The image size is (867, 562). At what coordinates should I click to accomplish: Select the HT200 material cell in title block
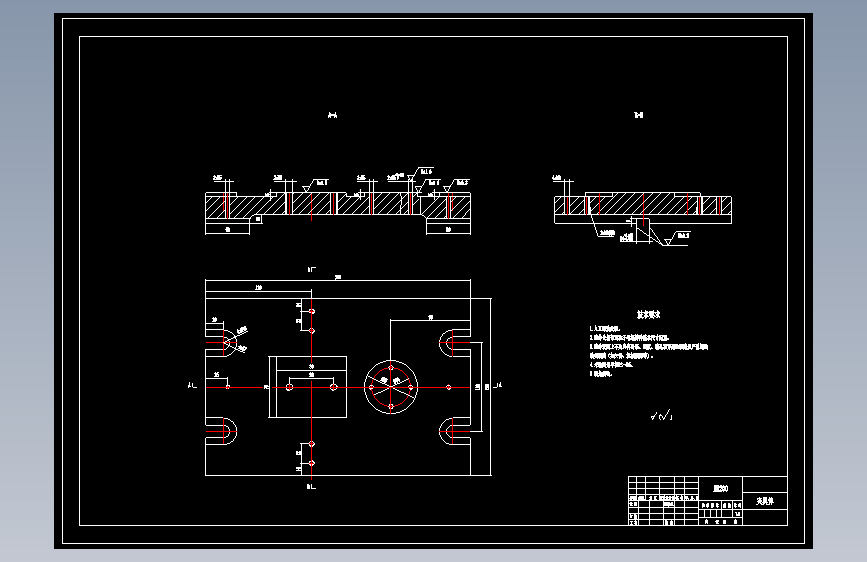720,488
